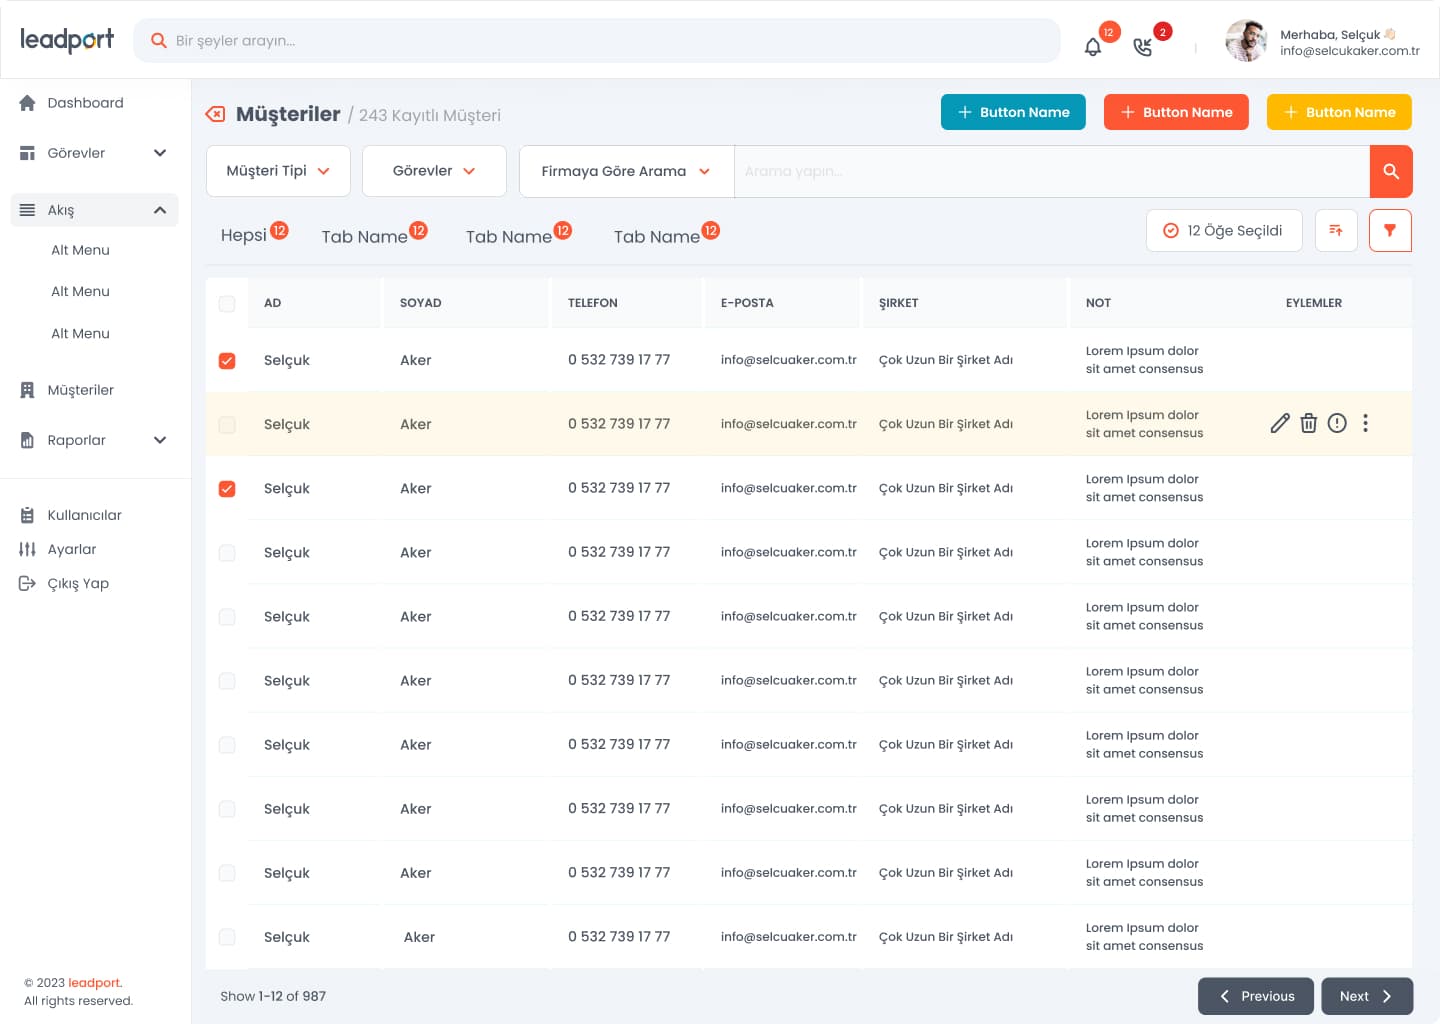This screenshot has width=1440, height=1024.
Task: Click the back arrow icon beside Müşteriler
Action: coord(215,114)
